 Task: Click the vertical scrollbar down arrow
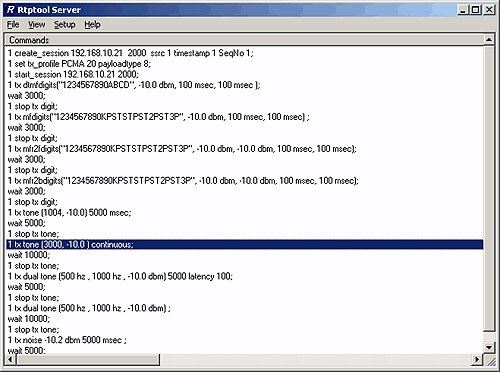(x=489, y=347)
